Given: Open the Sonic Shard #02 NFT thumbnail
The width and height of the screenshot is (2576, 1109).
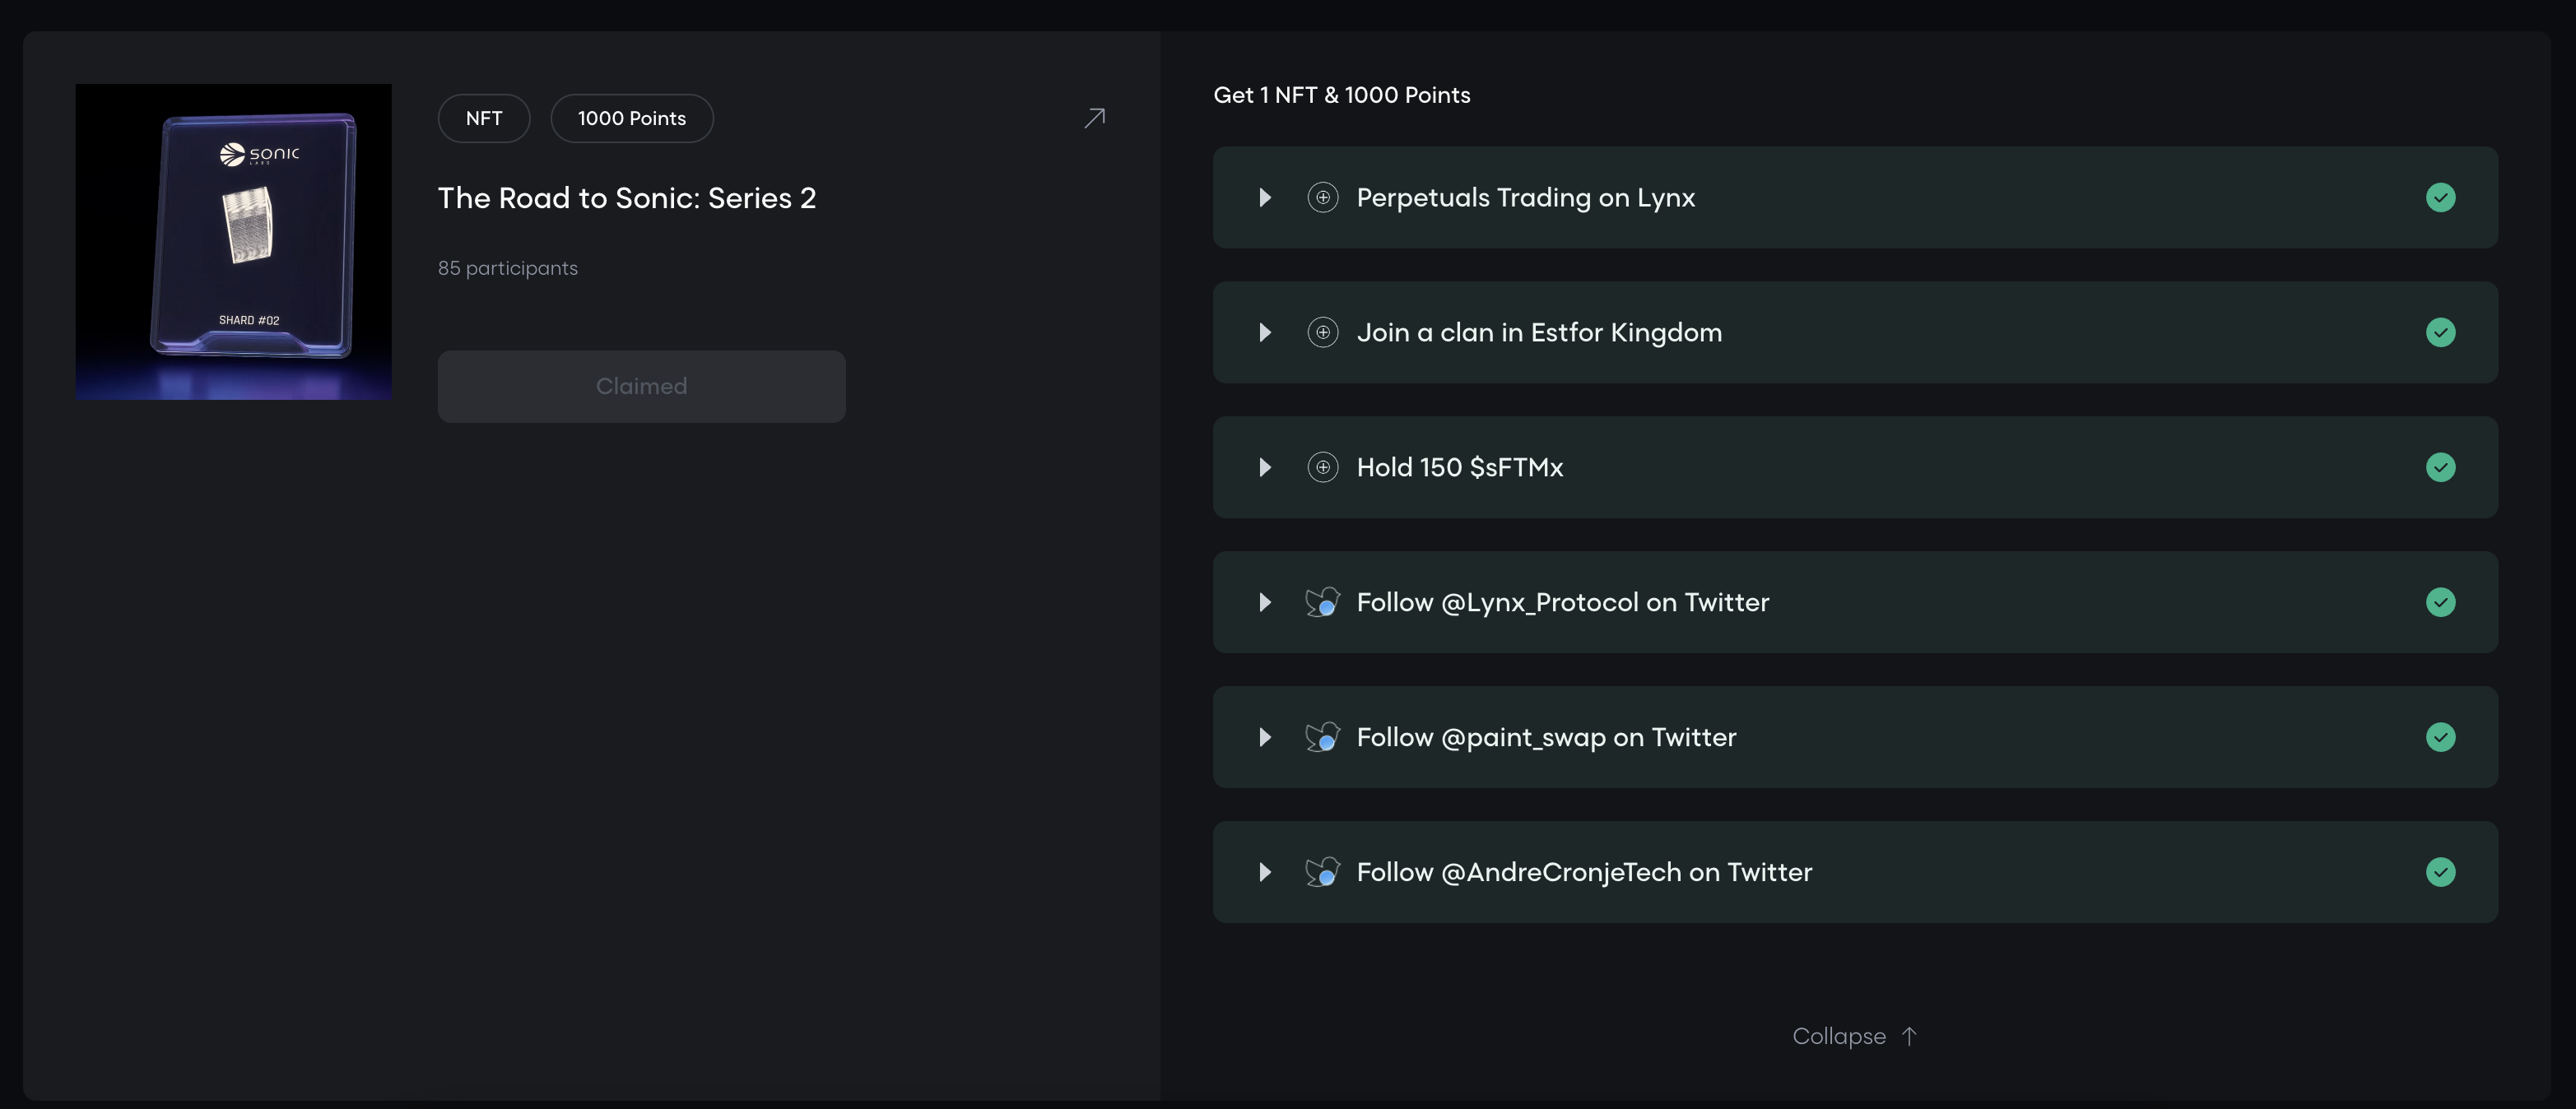Looking at the screenshot, I should (233, 241).
